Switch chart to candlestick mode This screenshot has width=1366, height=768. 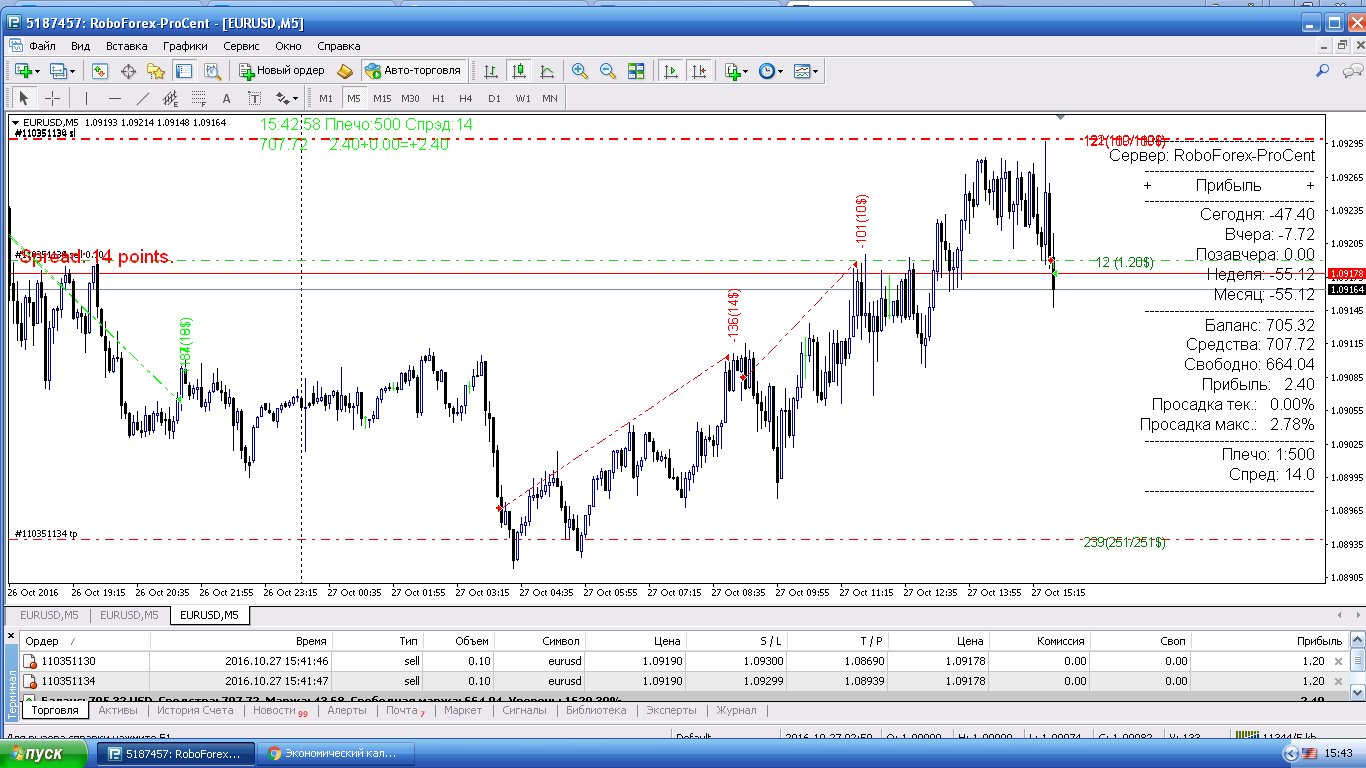[518, 71]
